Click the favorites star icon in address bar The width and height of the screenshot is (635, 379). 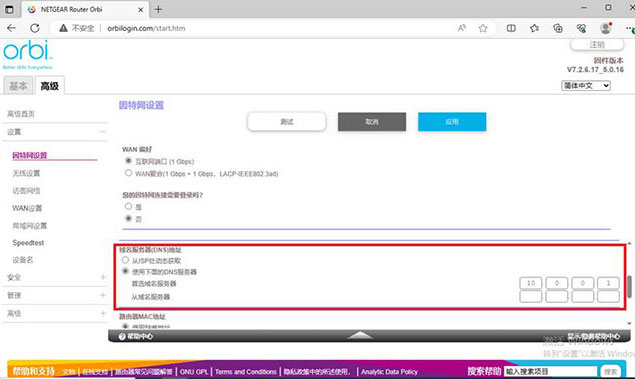483,28
